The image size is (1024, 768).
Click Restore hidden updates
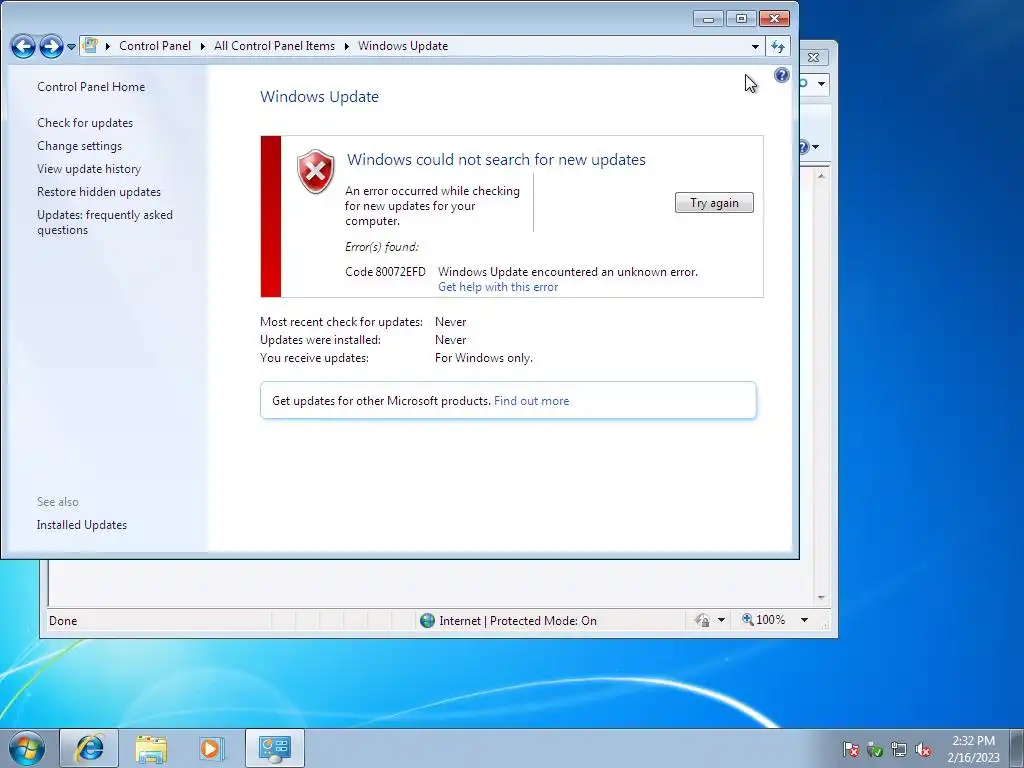coord(99,192)
